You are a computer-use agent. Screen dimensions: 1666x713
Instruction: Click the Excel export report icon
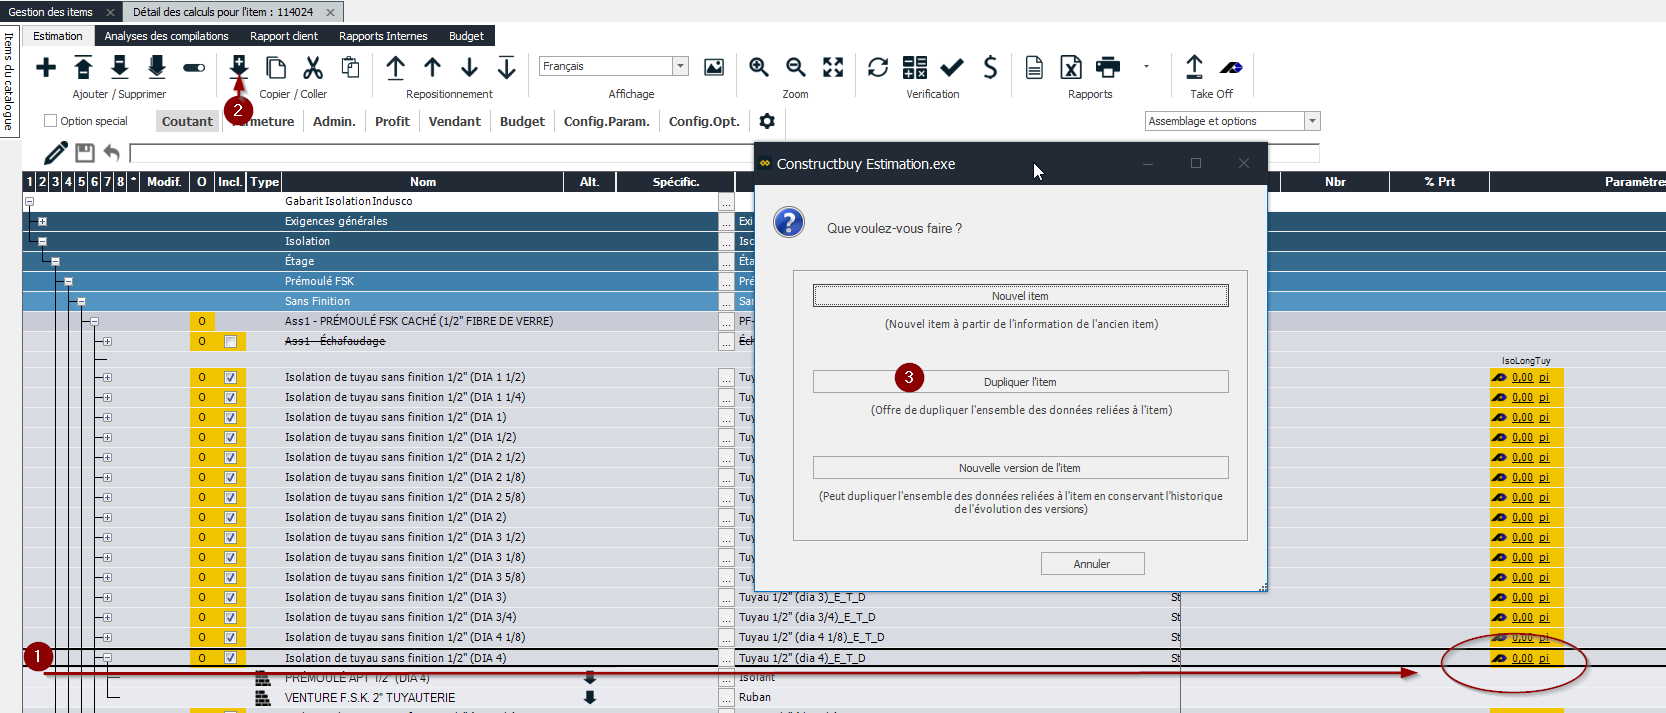tap(1071, 67)
